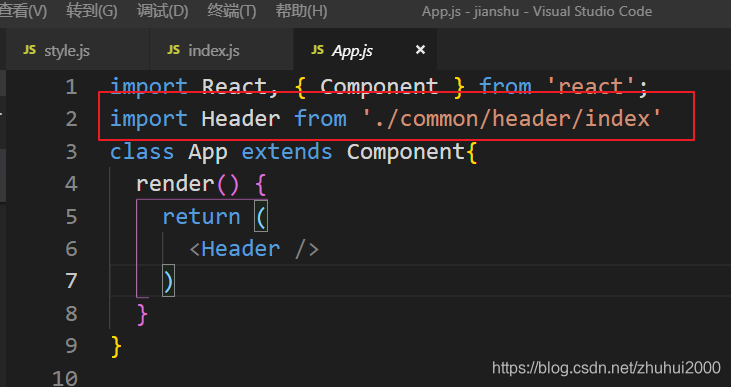Click the 'App' class name
Image resolution: width=731 pixels, height=387 pixels.
(208, 152)
